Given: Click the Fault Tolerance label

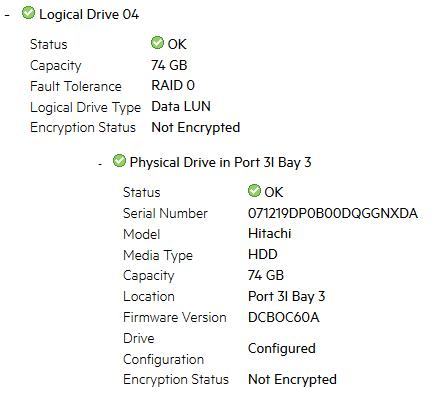Looking at the screenshot, I should click(x=76, y=86).
